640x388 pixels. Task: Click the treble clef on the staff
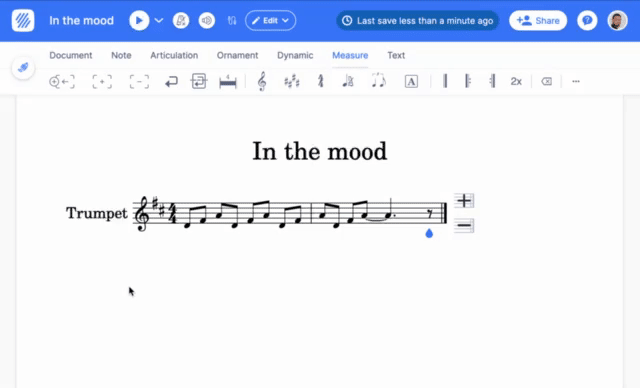142,213
